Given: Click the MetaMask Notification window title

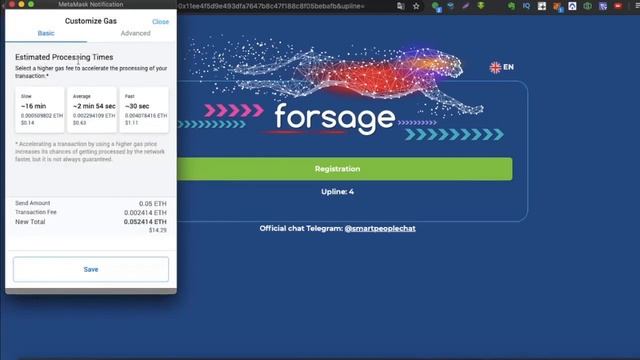Looking at the screenshot, I should (x=91, y=4).
